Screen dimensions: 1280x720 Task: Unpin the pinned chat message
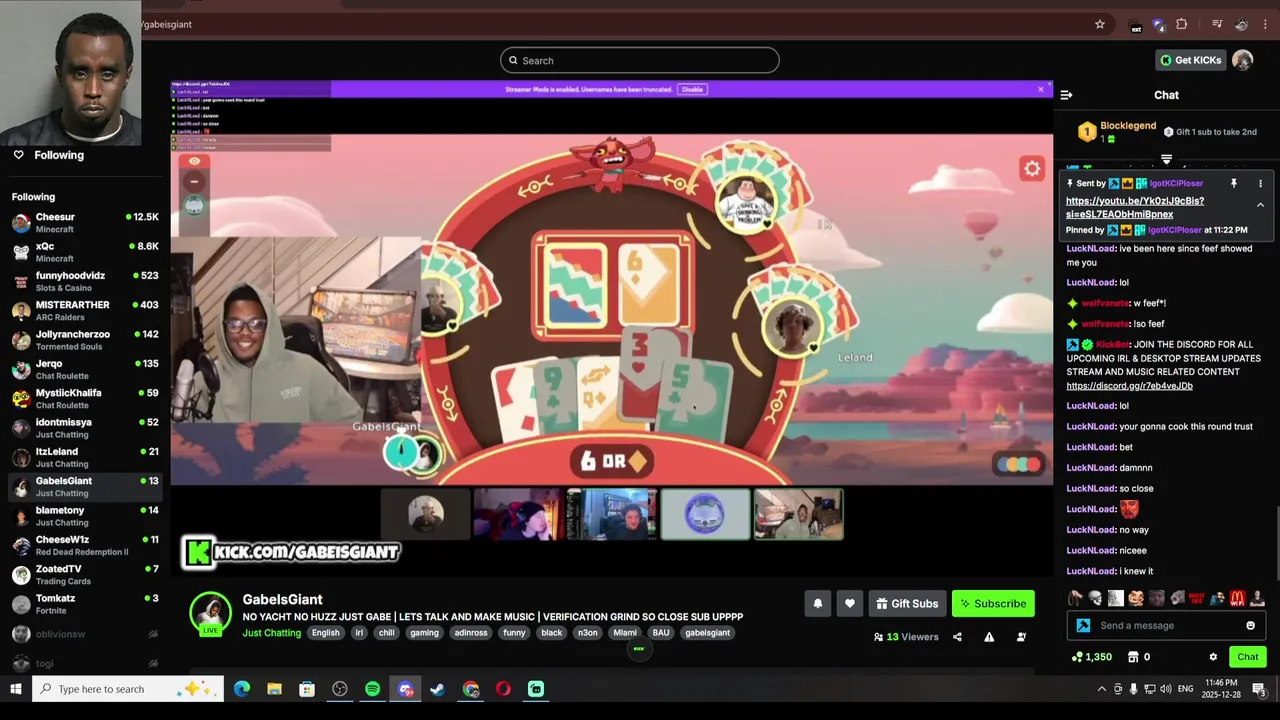point(1233,184)
